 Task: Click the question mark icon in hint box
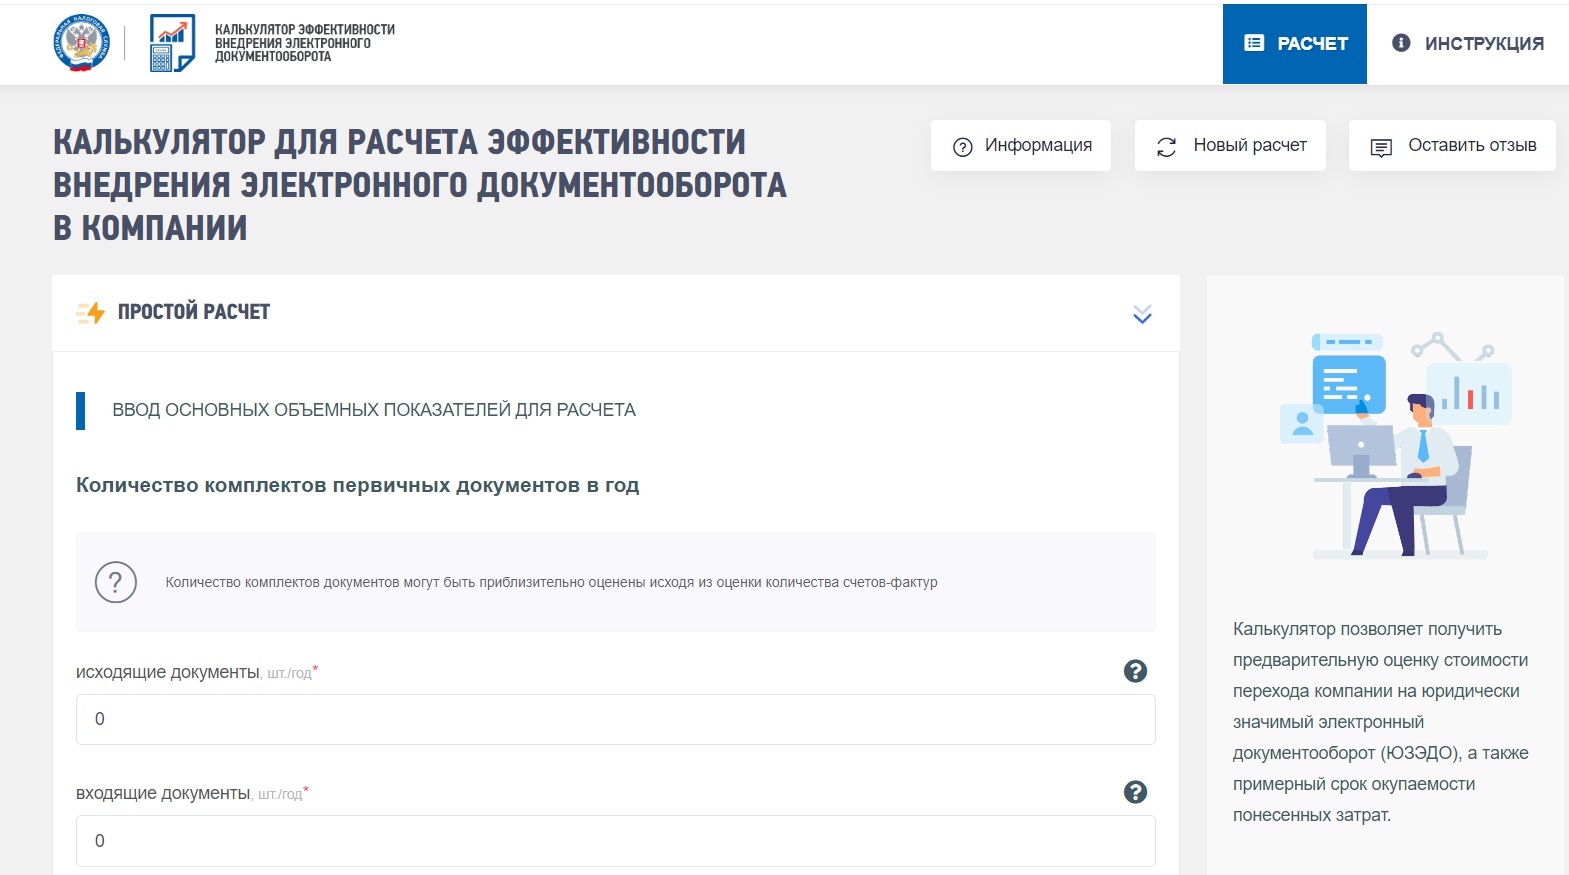[116, 582]
